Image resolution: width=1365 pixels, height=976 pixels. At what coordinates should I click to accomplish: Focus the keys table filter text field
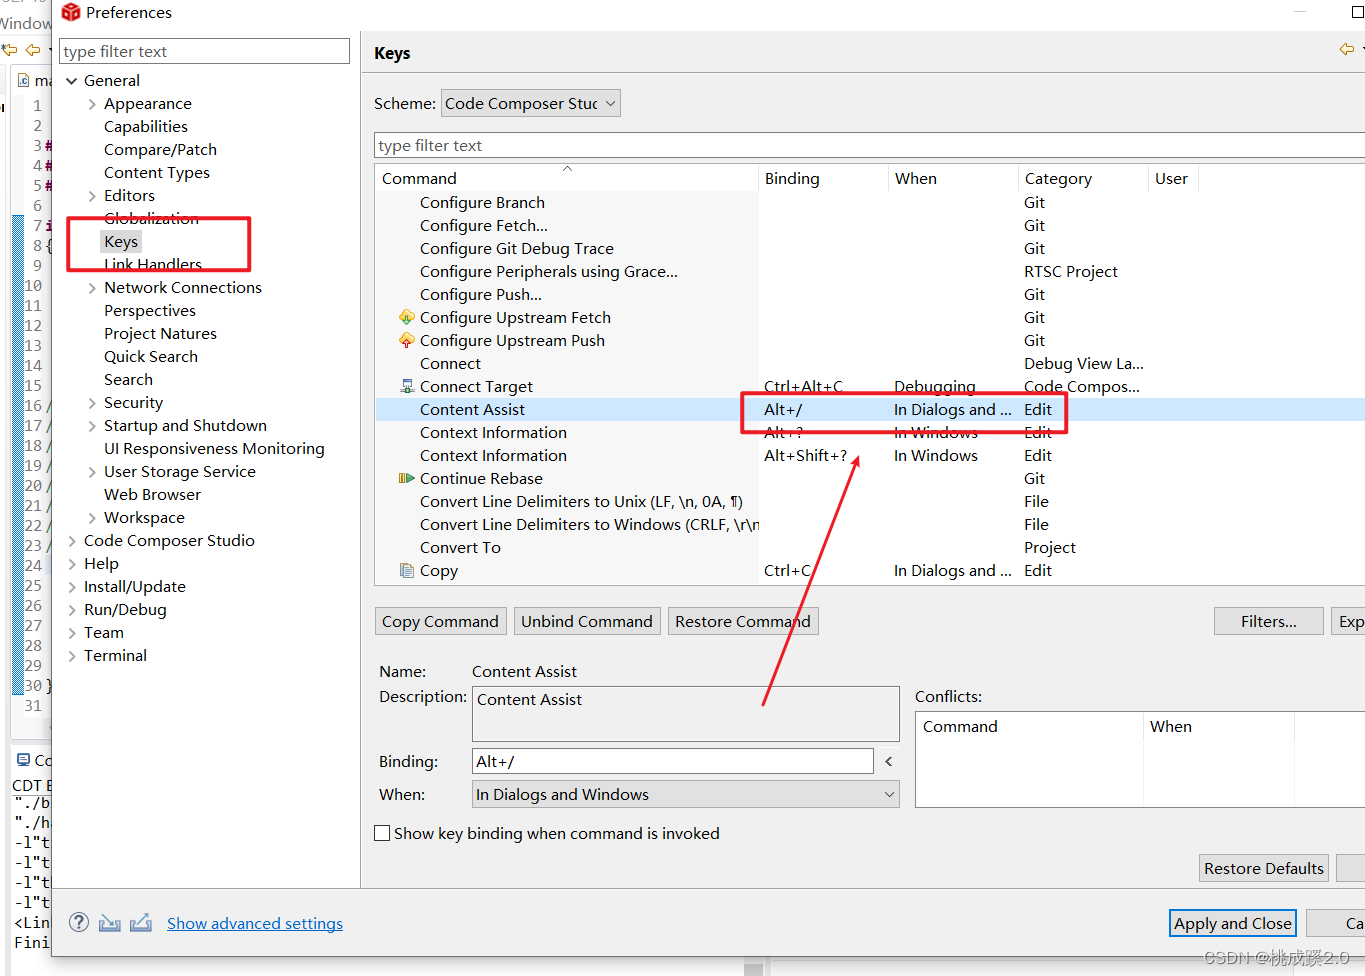(870, 145)
